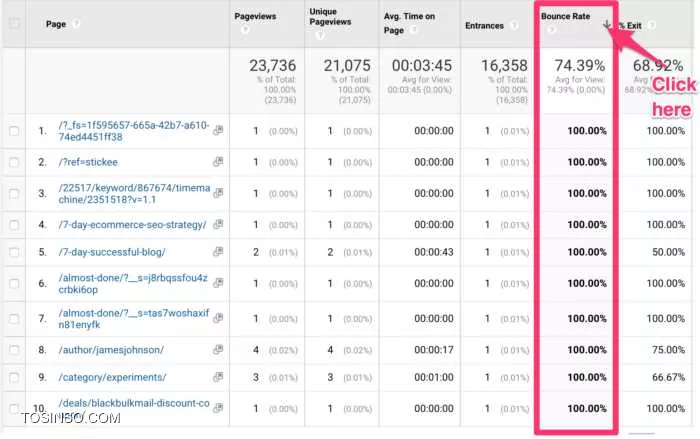Click 00:00:43 time for 7-day-successful-blog row

point(433,252)
